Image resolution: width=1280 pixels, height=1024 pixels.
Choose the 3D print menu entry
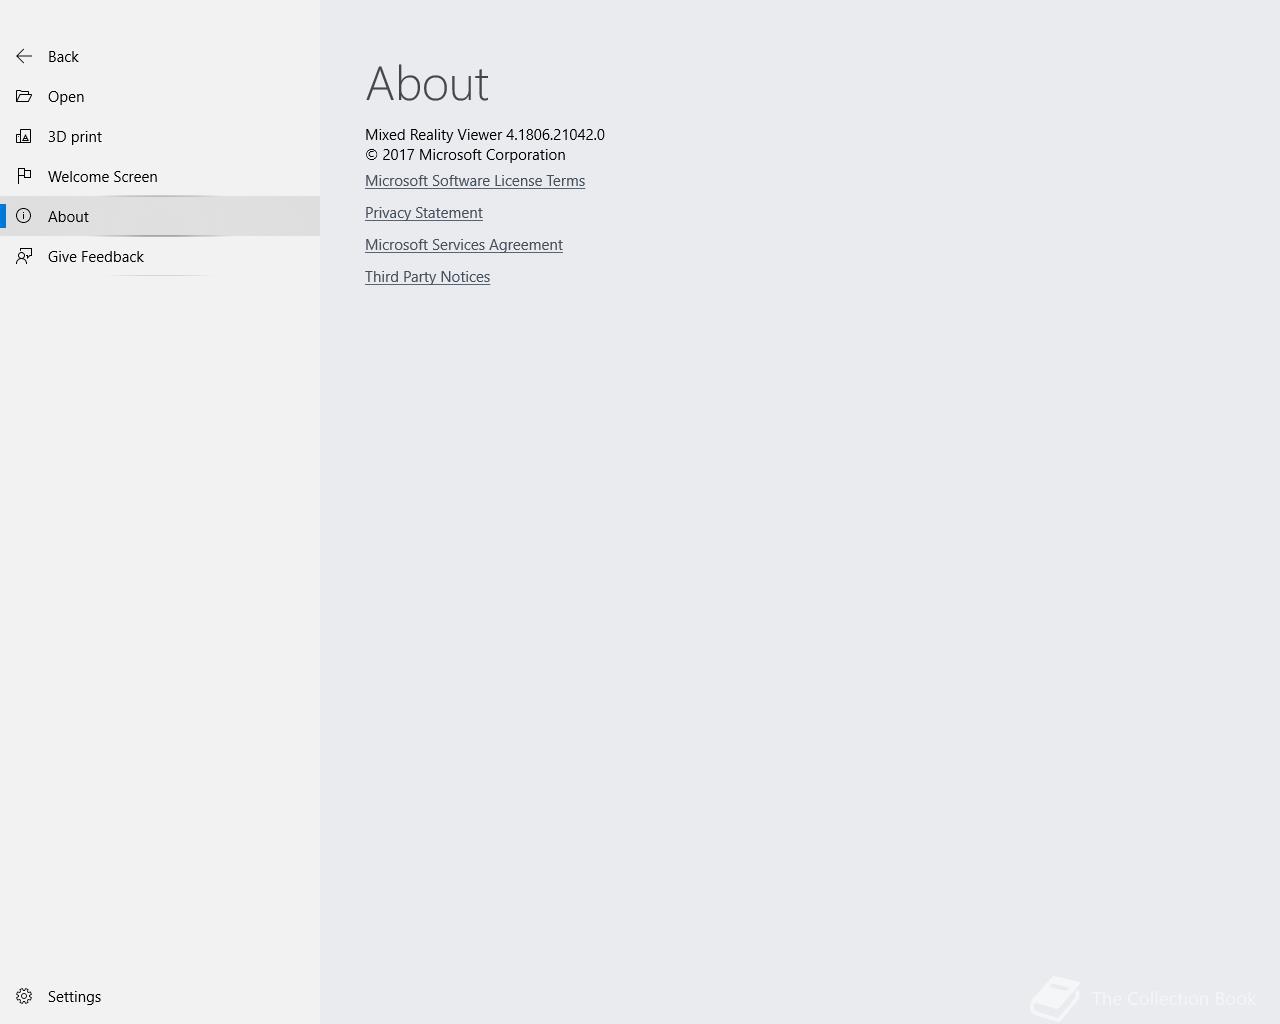[75, 137]
